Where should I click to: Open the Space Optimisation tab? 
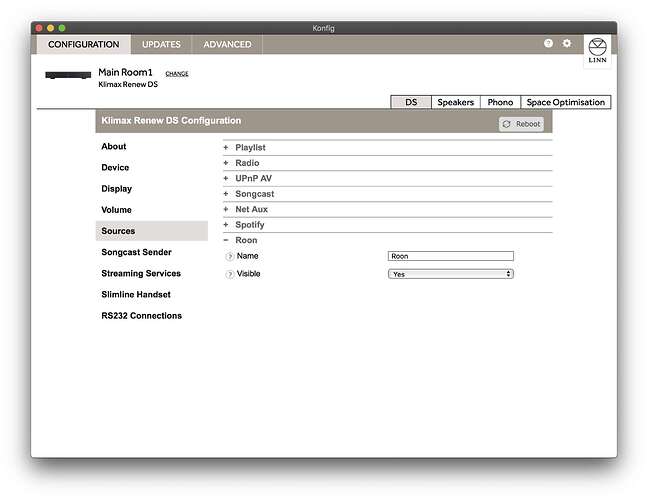click(565, 102)
